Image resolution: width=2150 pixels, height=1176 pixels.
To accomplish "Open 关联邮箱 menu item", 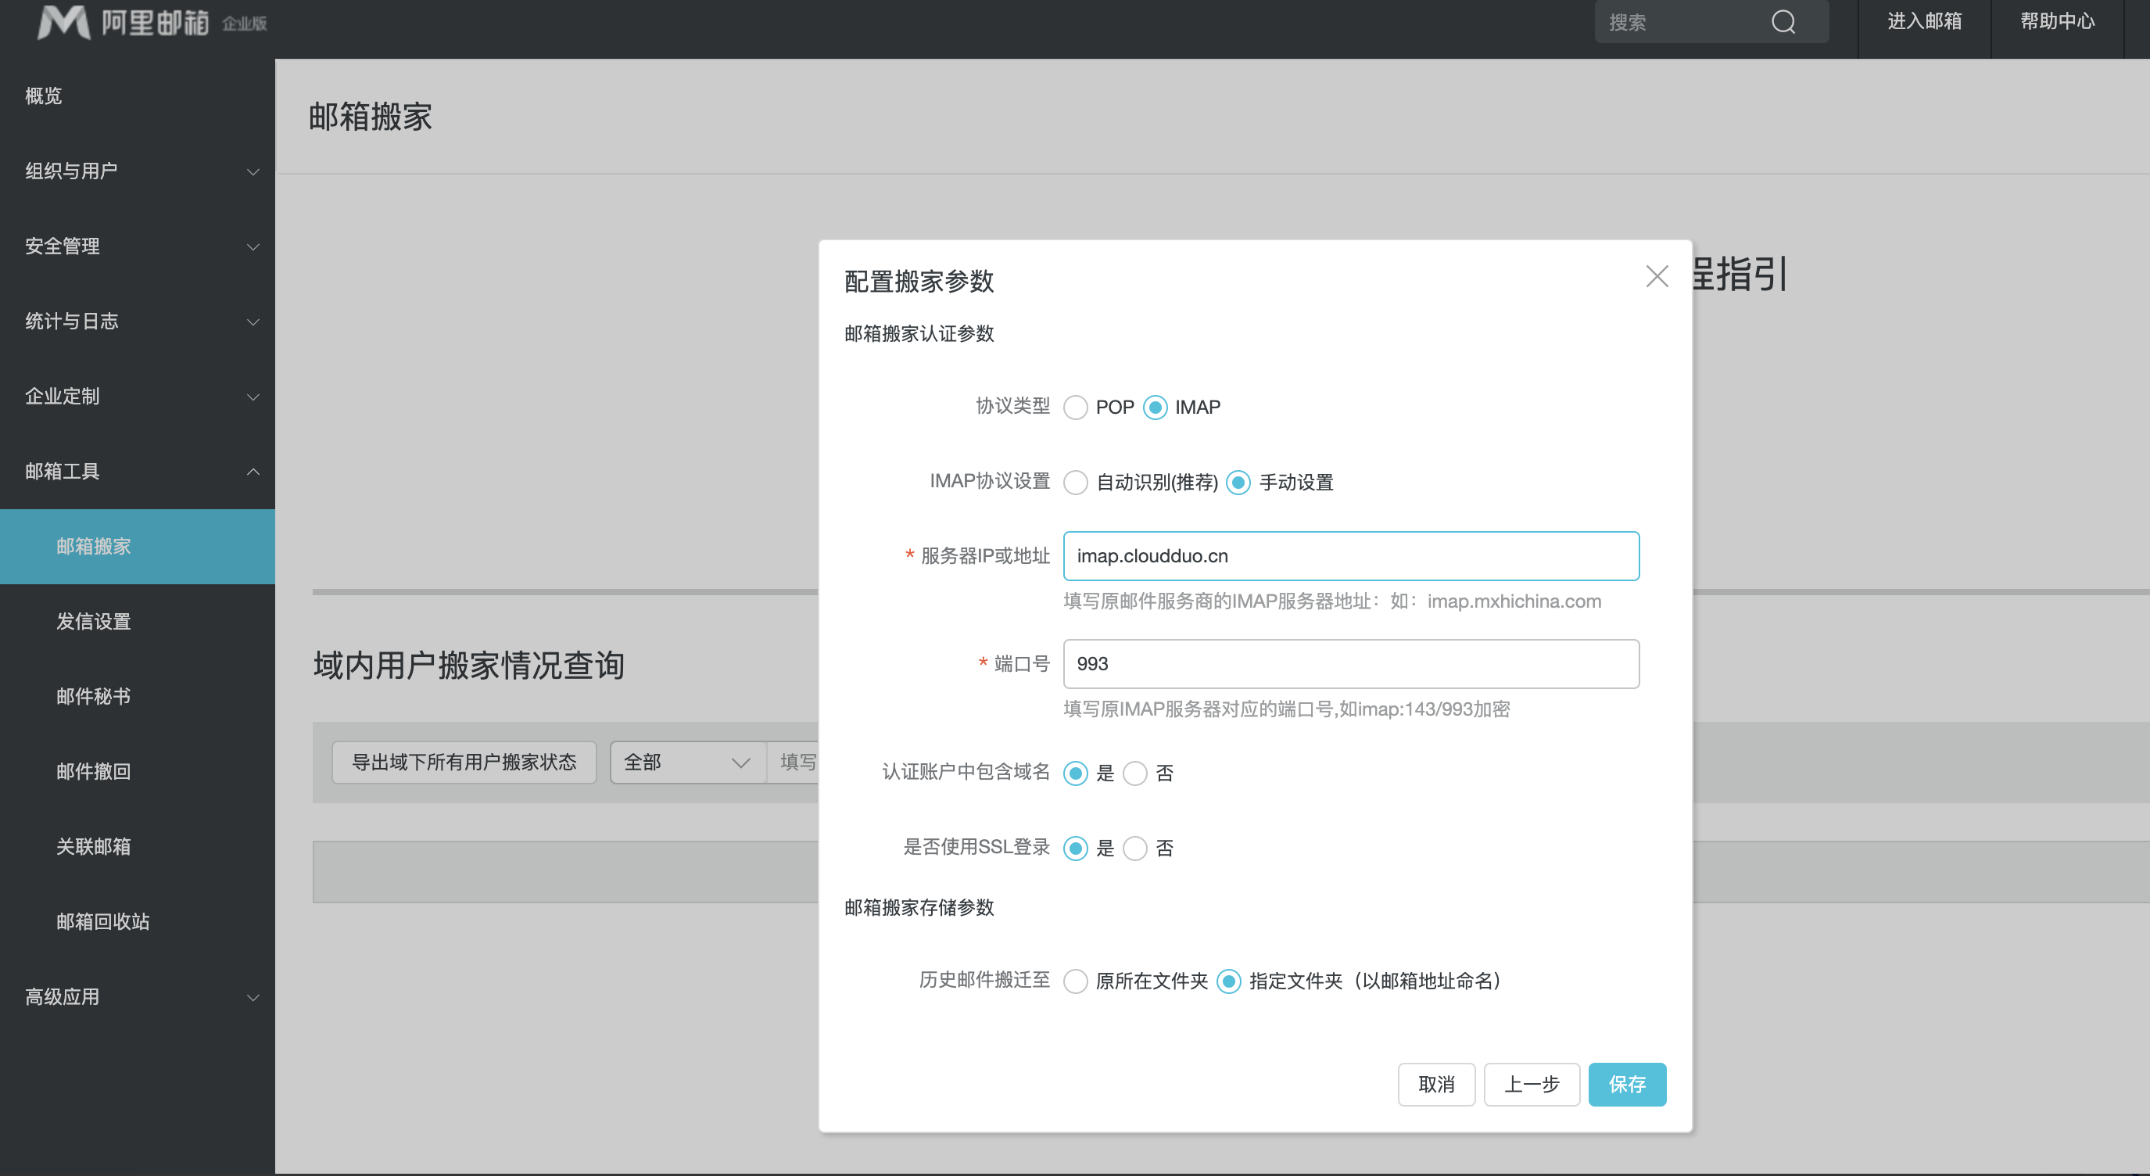I will 137,846.
